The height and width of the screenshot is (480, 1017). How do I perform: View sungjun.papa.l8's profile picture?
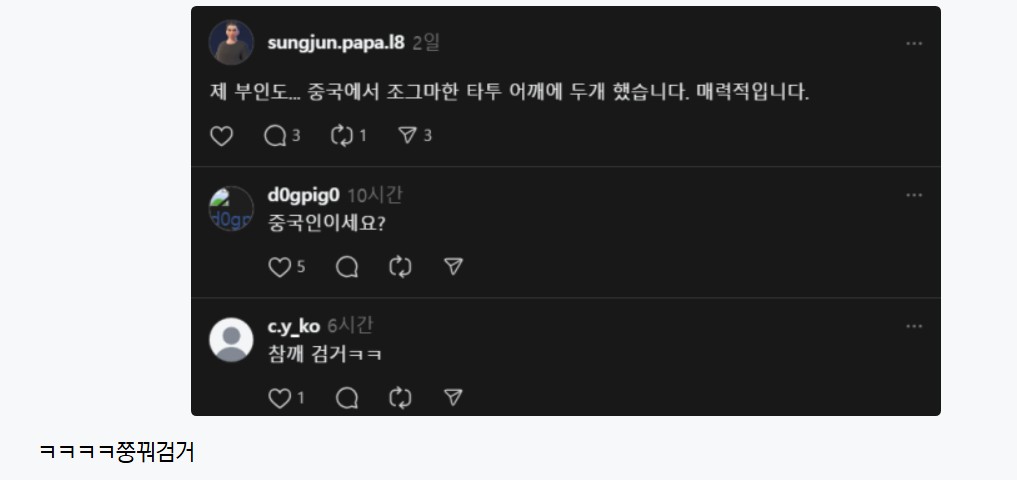pos(231,43)
